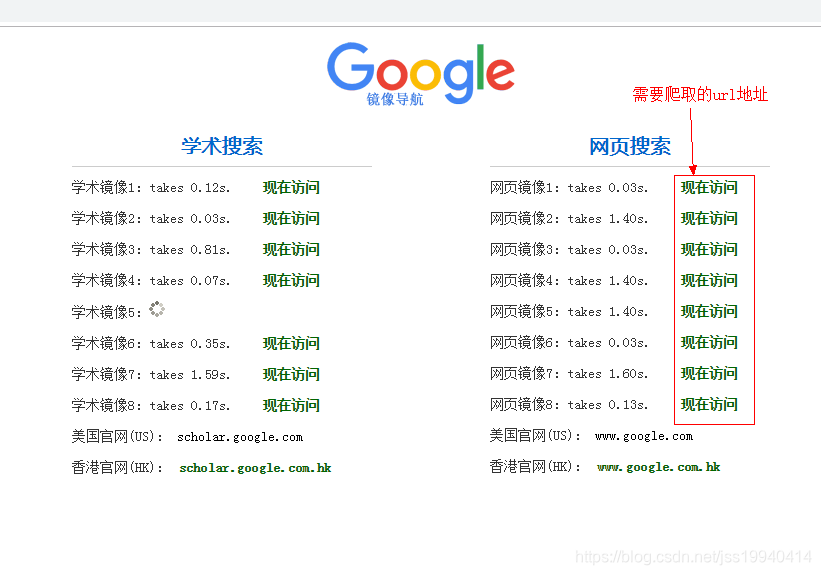
Task: Open 现在访问 link for 学术镜像7
Action: tap(291, 374)
